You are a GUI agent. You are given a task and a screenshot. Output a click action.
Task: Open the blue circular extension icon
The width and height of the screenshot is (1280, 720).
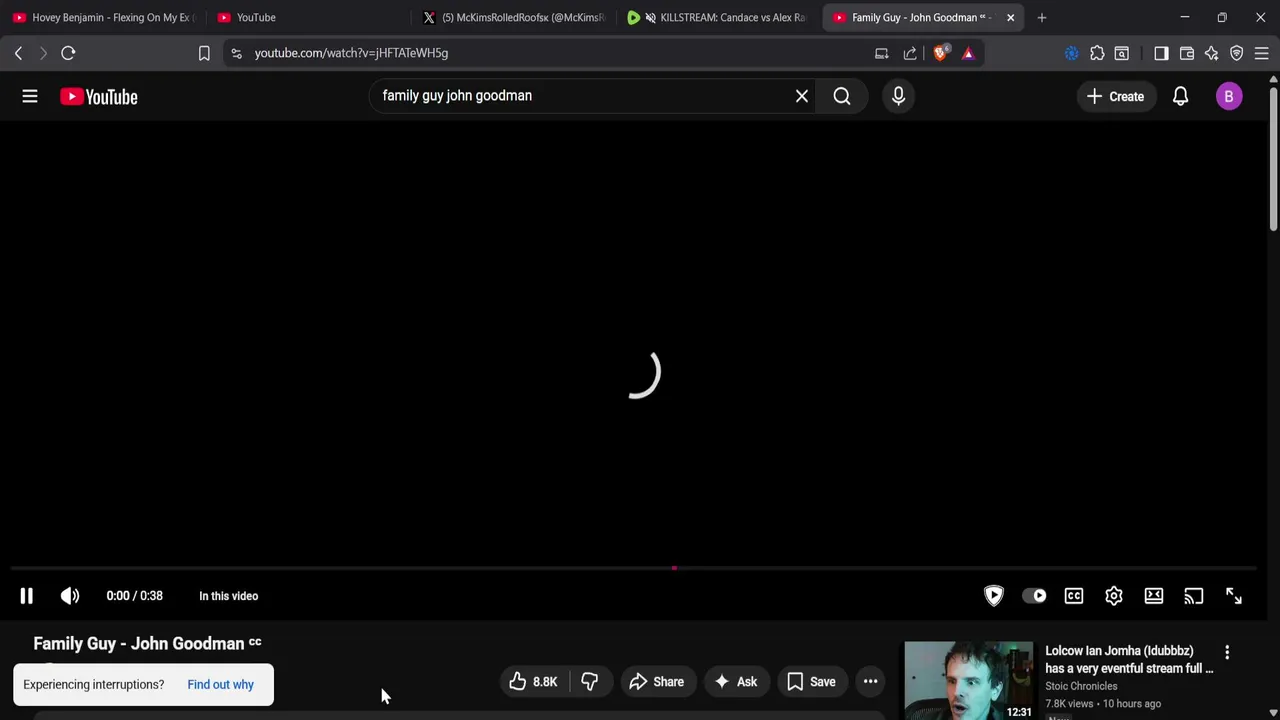tap(1072, 53)
